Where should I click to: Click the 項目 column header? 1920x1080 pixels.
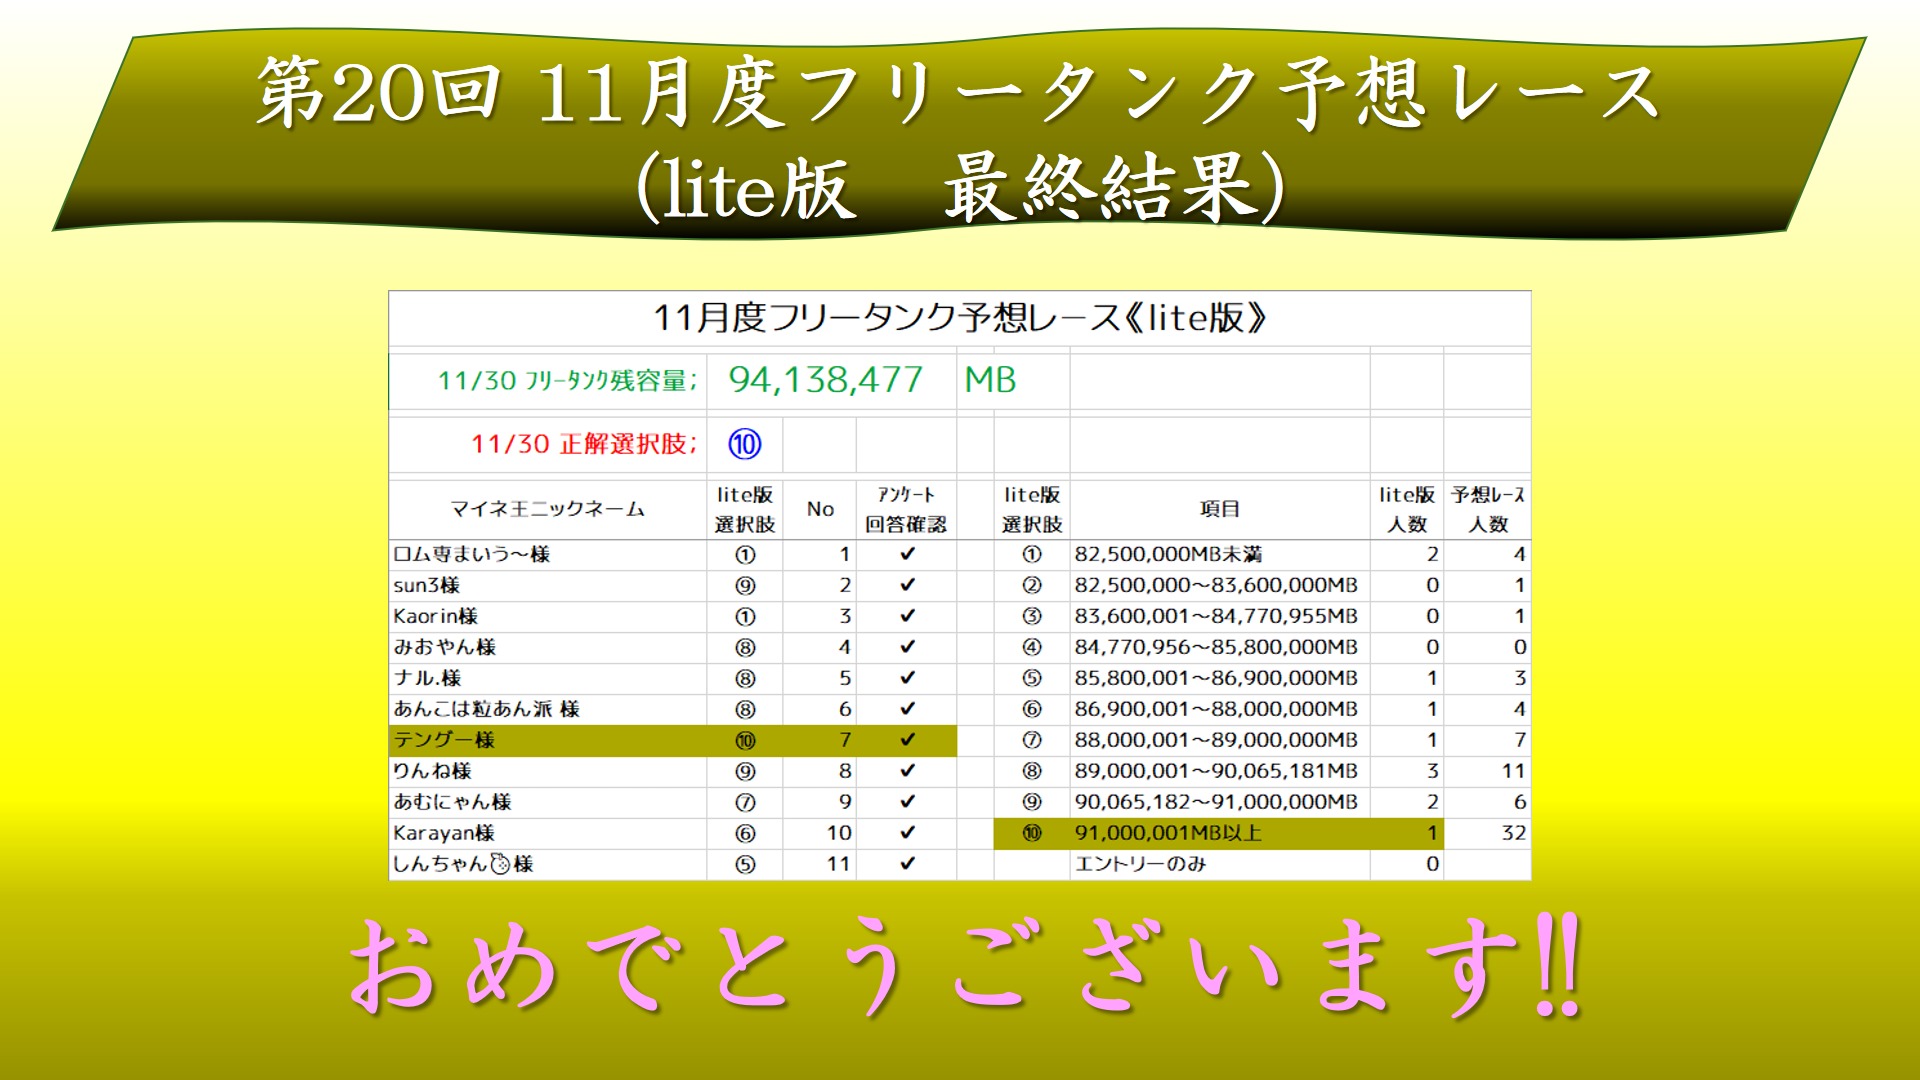[x=1219, y=510]
